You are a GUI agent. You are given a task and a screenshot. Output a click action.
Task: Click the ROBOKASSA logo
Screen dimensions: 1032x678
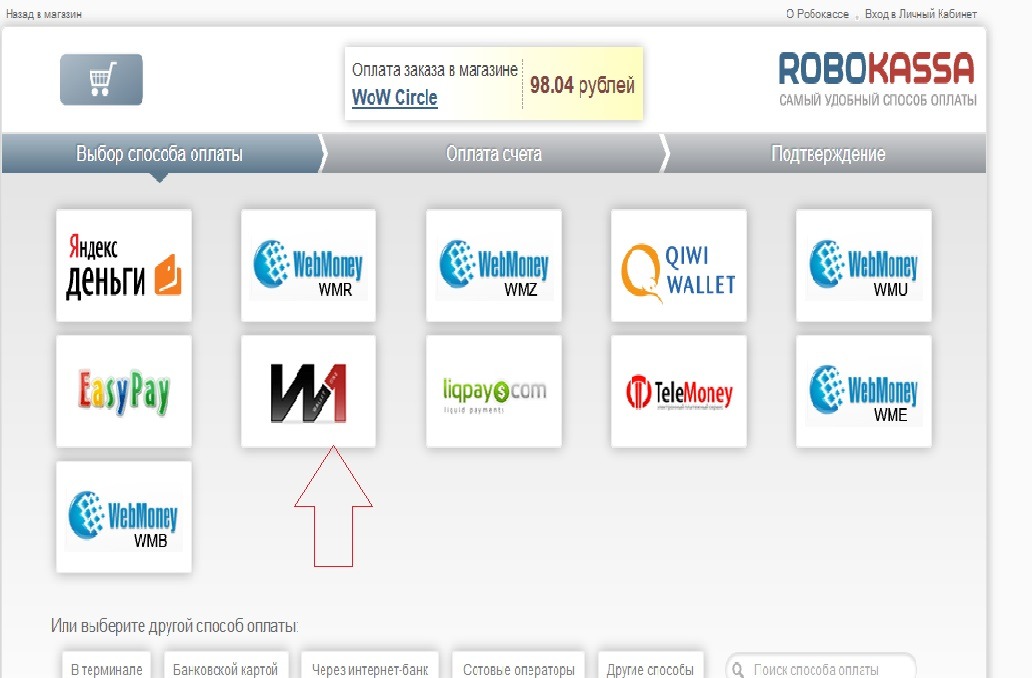coord(877,68)
